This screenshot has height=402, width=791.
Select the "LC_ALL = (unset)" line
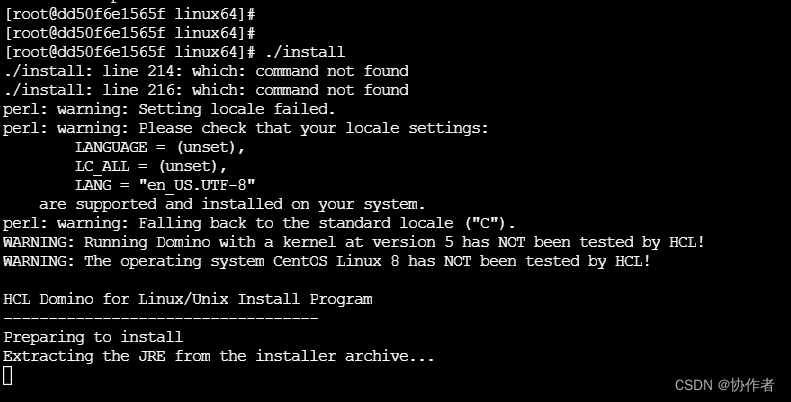tap(151, 166)
